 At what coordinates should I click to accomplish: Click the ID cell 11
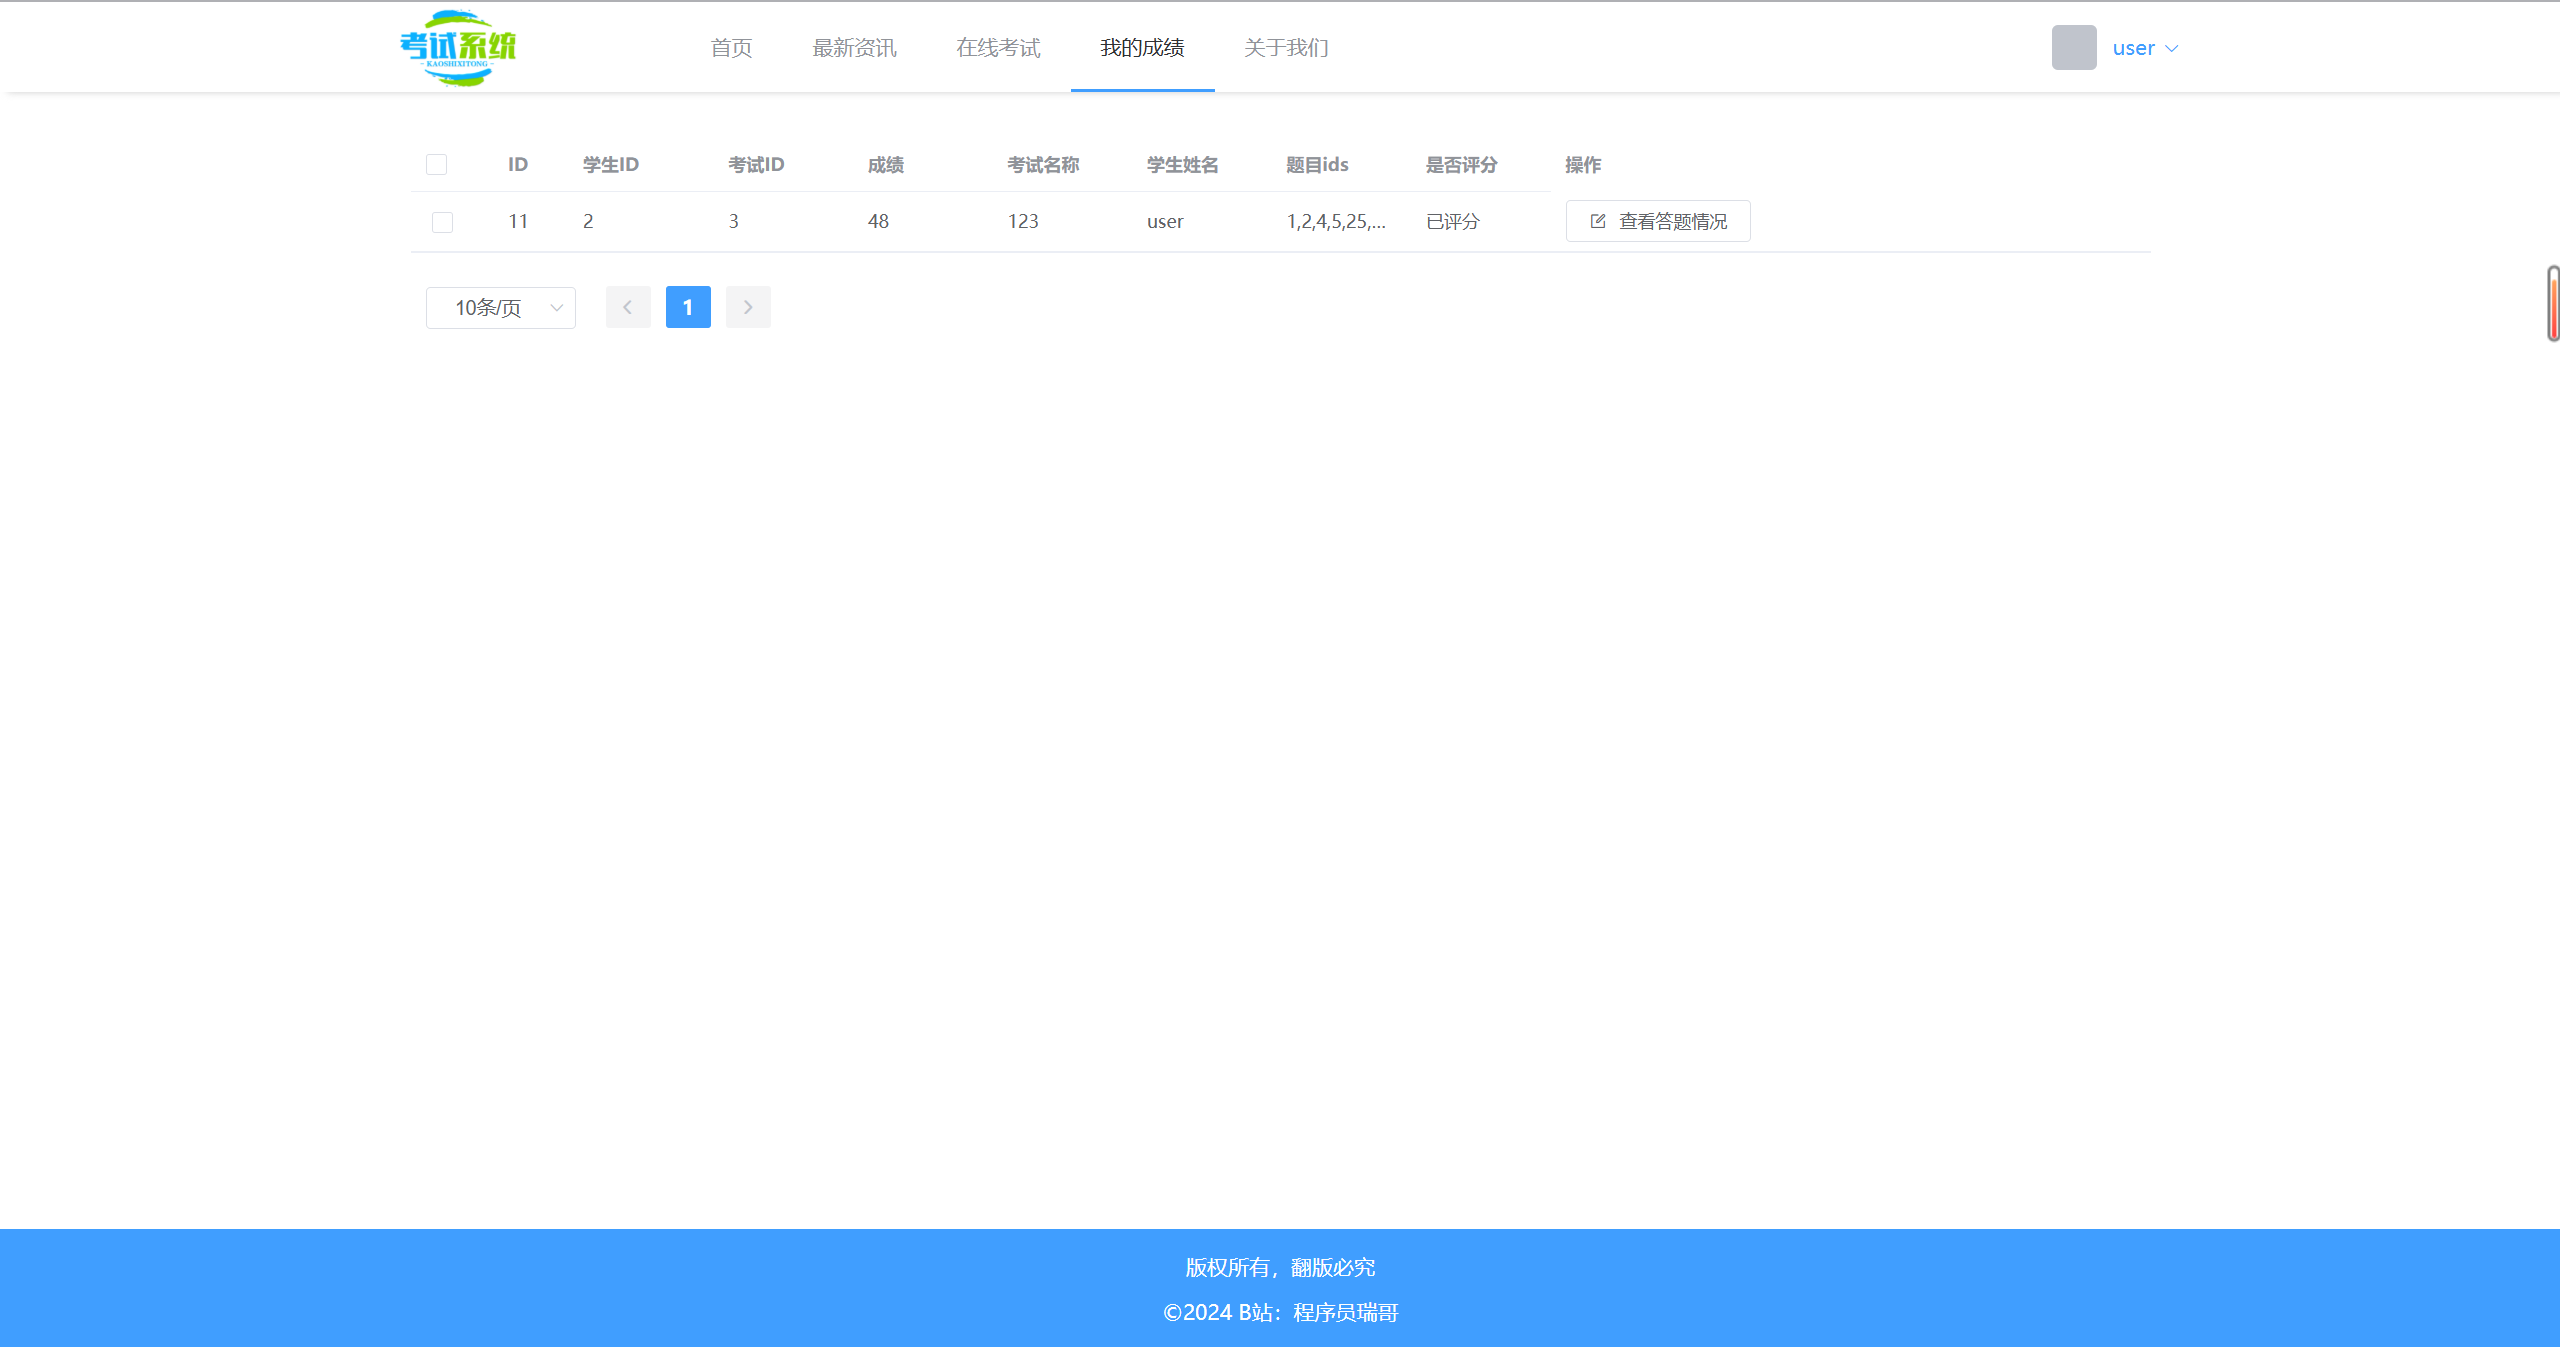pyautogui.click(x=518, y=222)
